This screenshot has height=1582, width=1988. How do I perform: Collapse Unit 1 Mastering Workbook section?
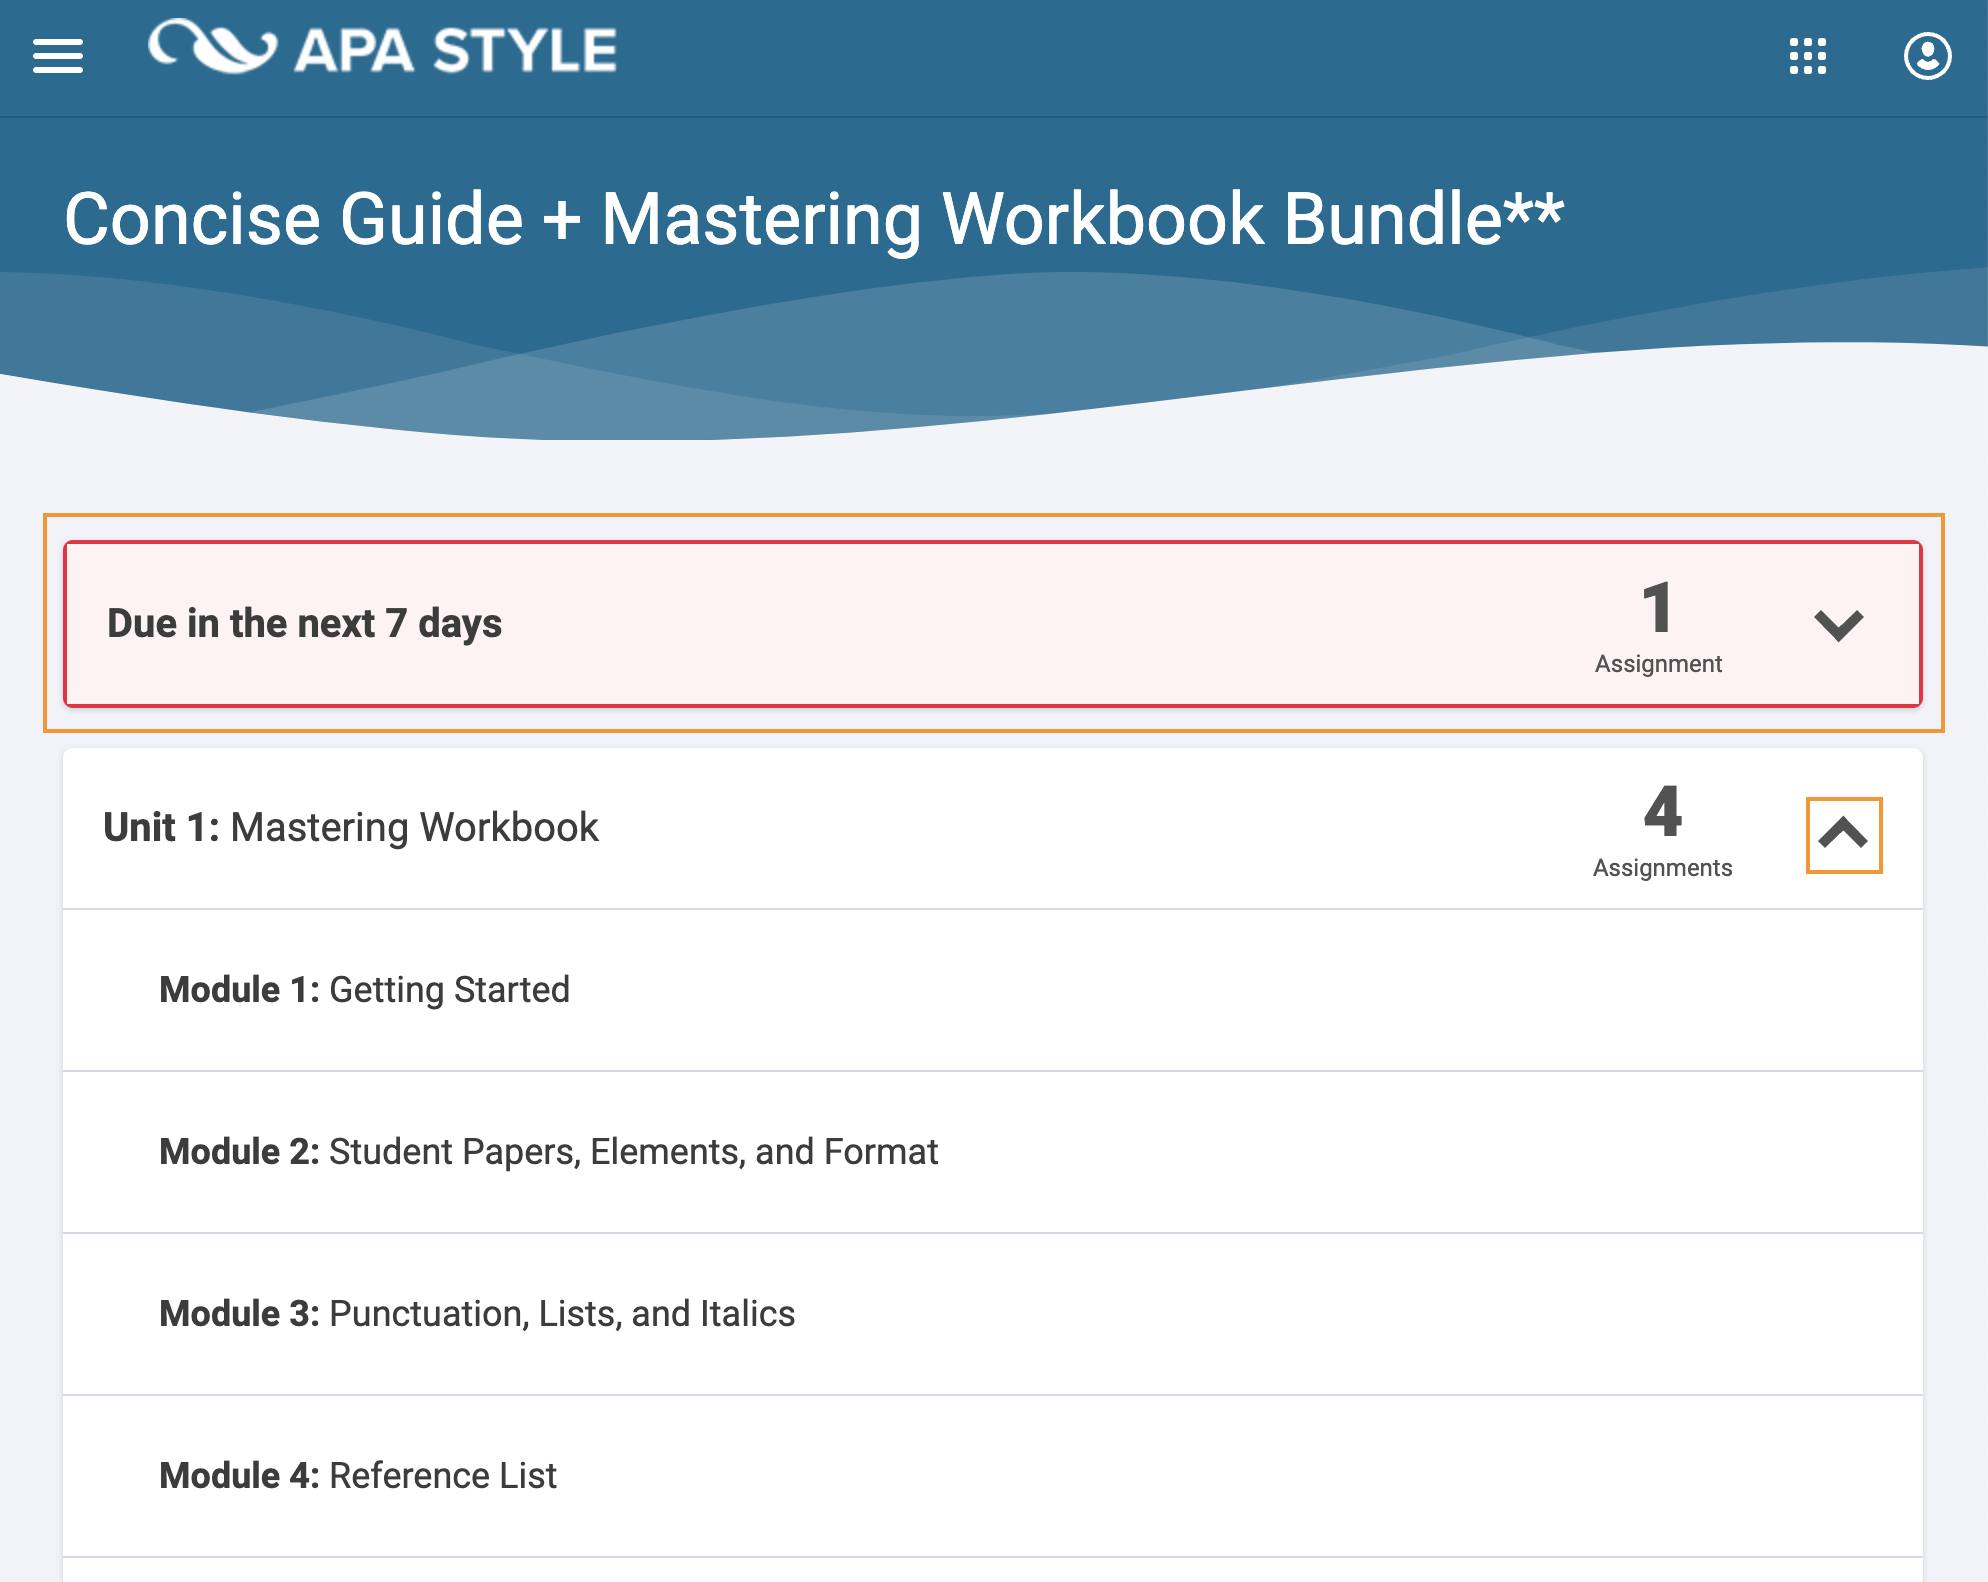(1844, 835)
